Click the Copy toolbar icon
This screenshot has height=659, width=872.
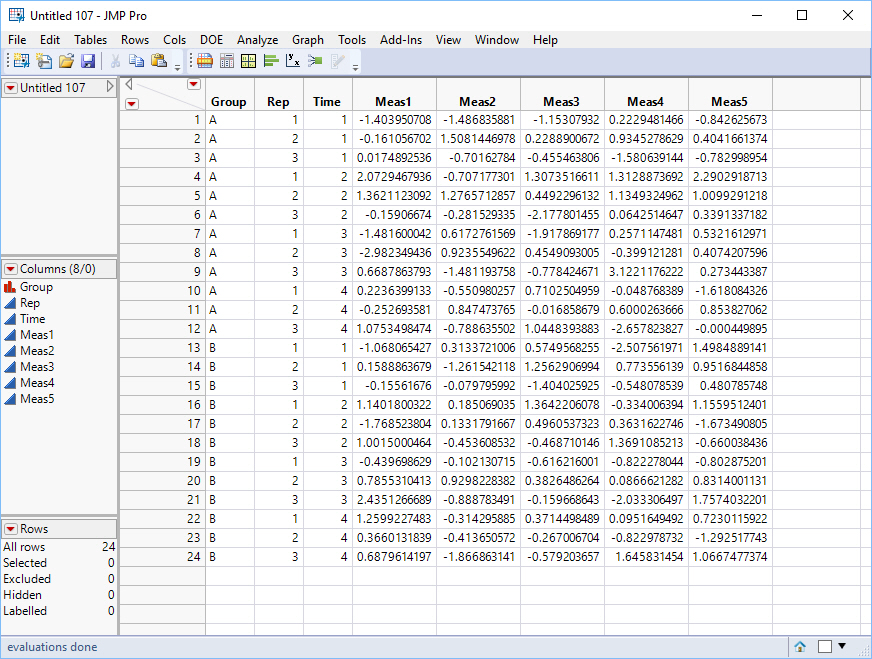pos(136,61)
